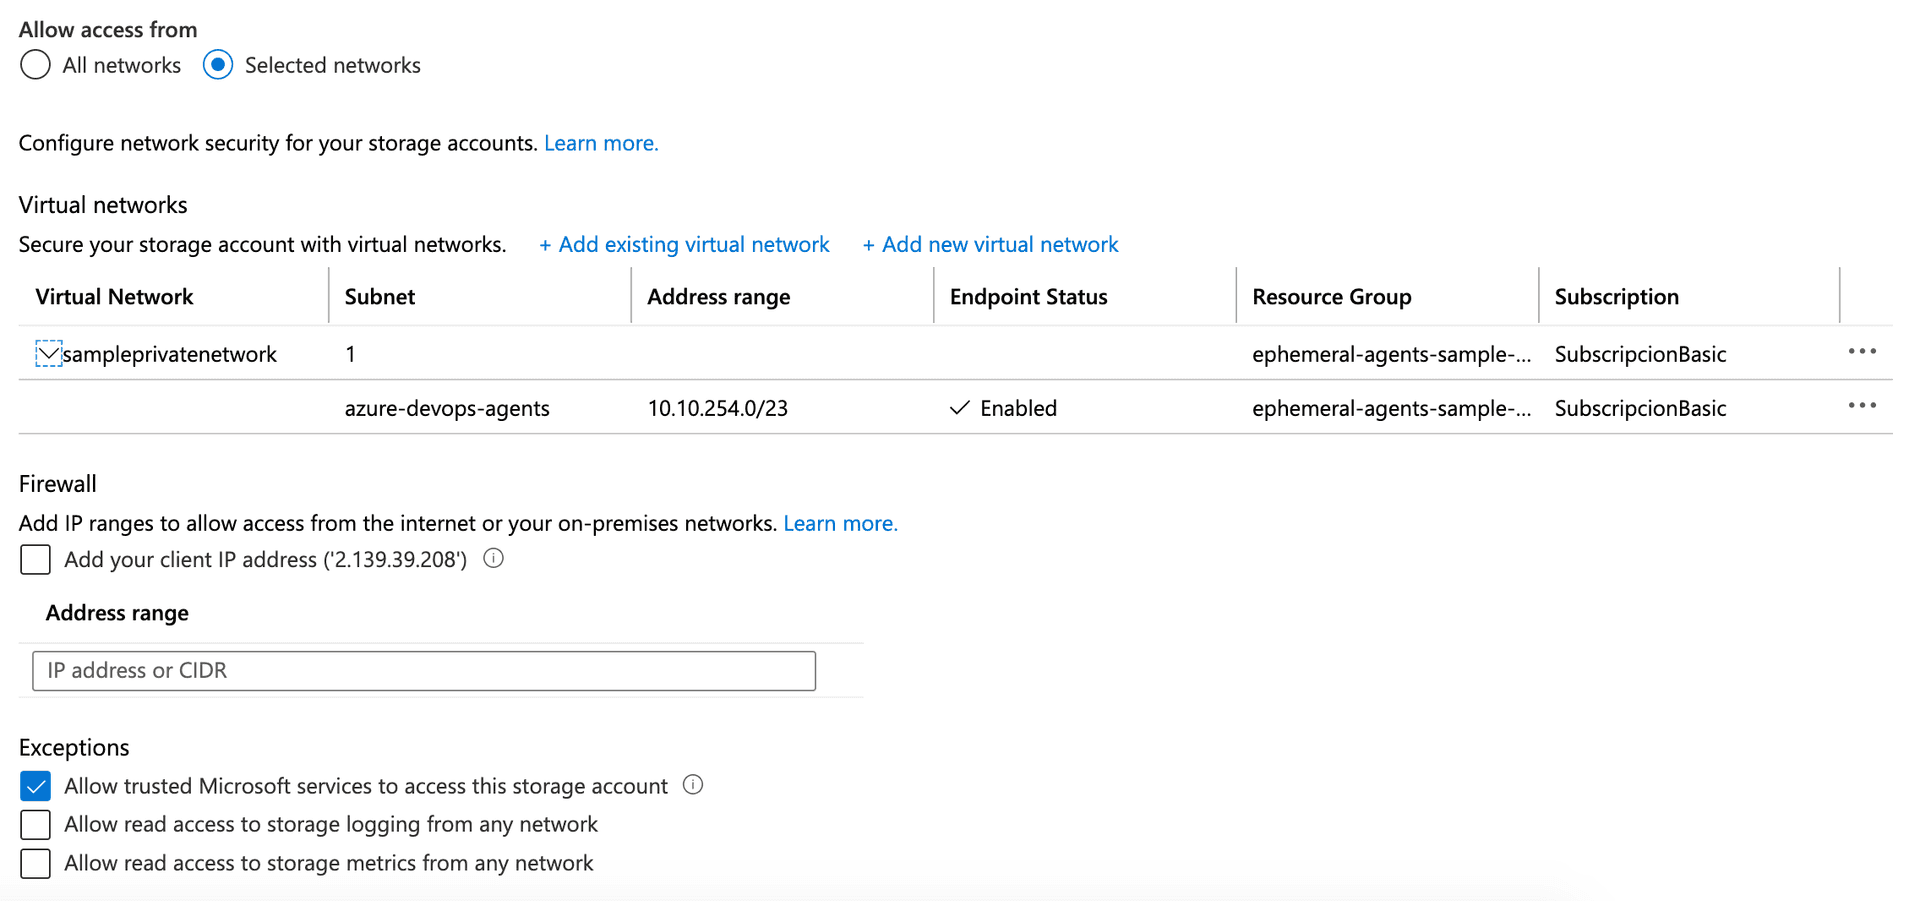The width and height of the screenshot is (1920, 901).
Task: Disable Allow trusted Microsoft services exception
Action: [35, 785]
